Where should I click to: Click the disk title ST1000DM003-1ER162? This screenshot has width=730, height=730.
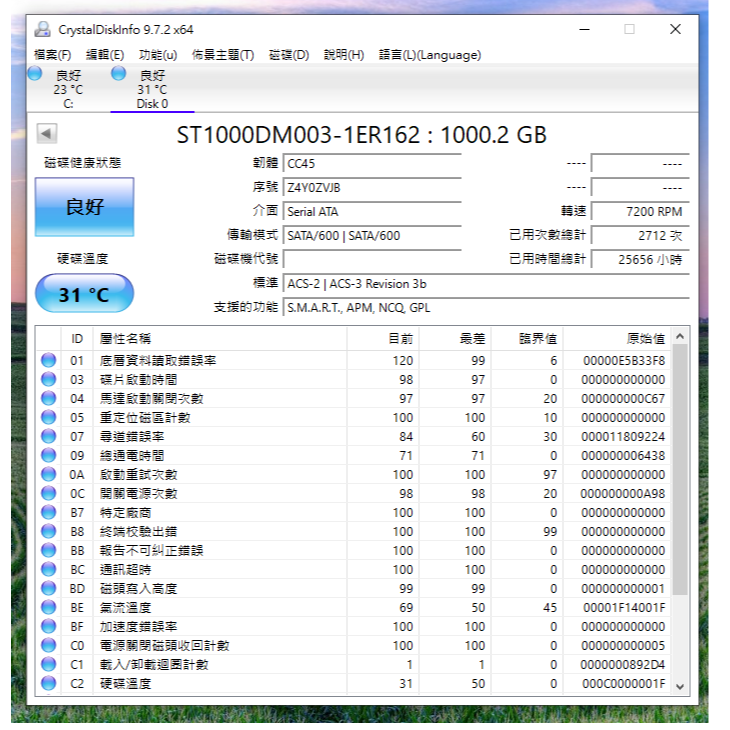298,135
